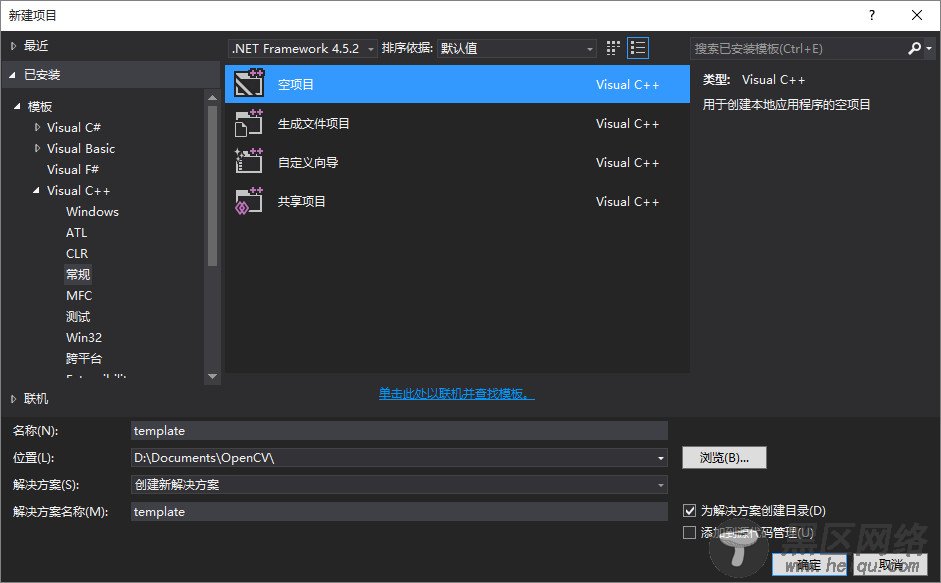The image size is (941, 583).
Task: Enable 添加到源代码管理 checkbox
Action: point(690,533)
